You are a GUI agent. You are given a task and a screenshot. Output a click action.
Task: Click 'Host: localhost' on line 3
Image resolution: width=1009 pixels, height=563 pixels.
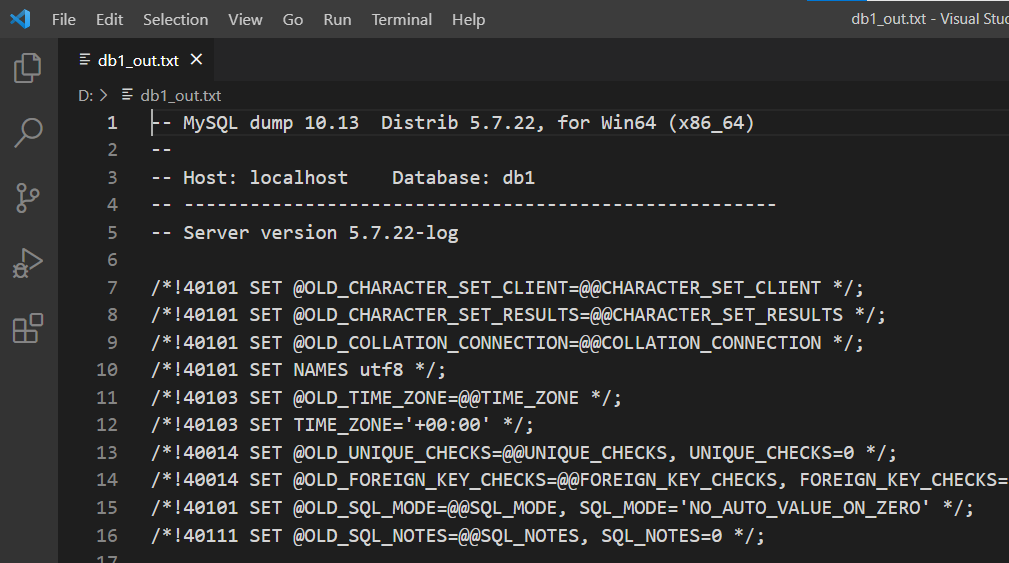(x=265, y=178)
